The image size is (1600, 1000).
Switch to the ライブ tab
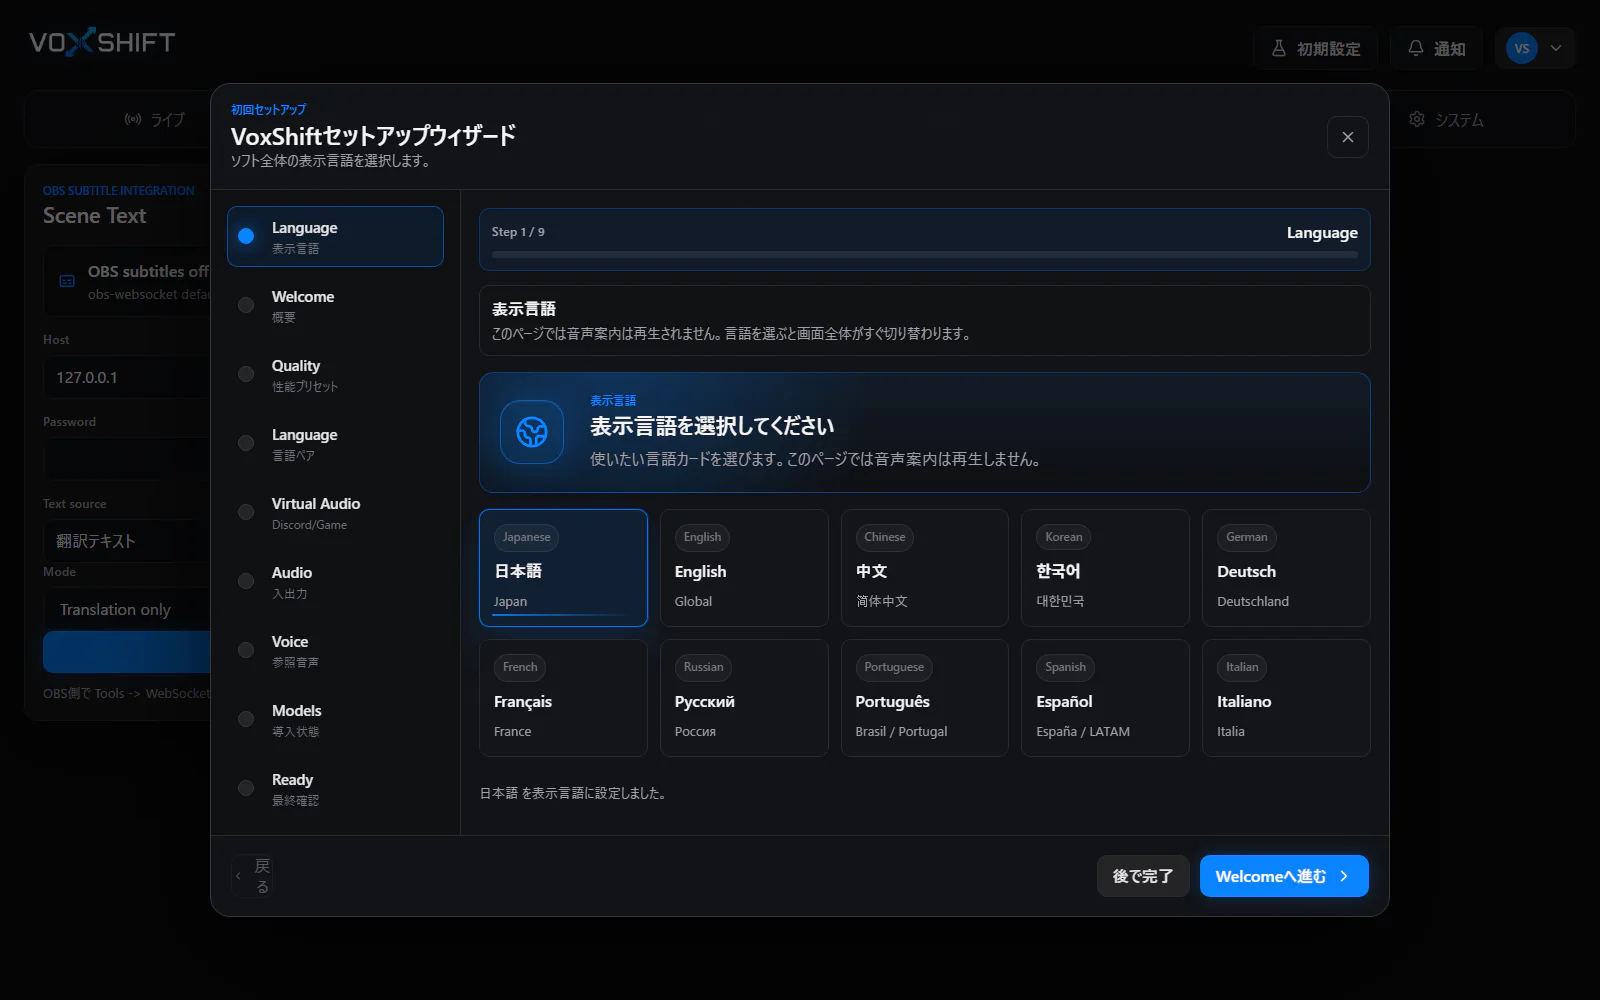coord(154,119)
